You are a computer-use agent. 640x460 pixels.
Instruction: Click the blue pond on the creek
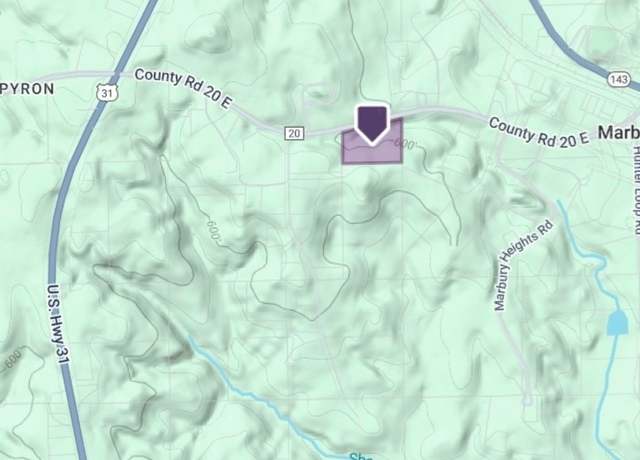coord(617,322)
